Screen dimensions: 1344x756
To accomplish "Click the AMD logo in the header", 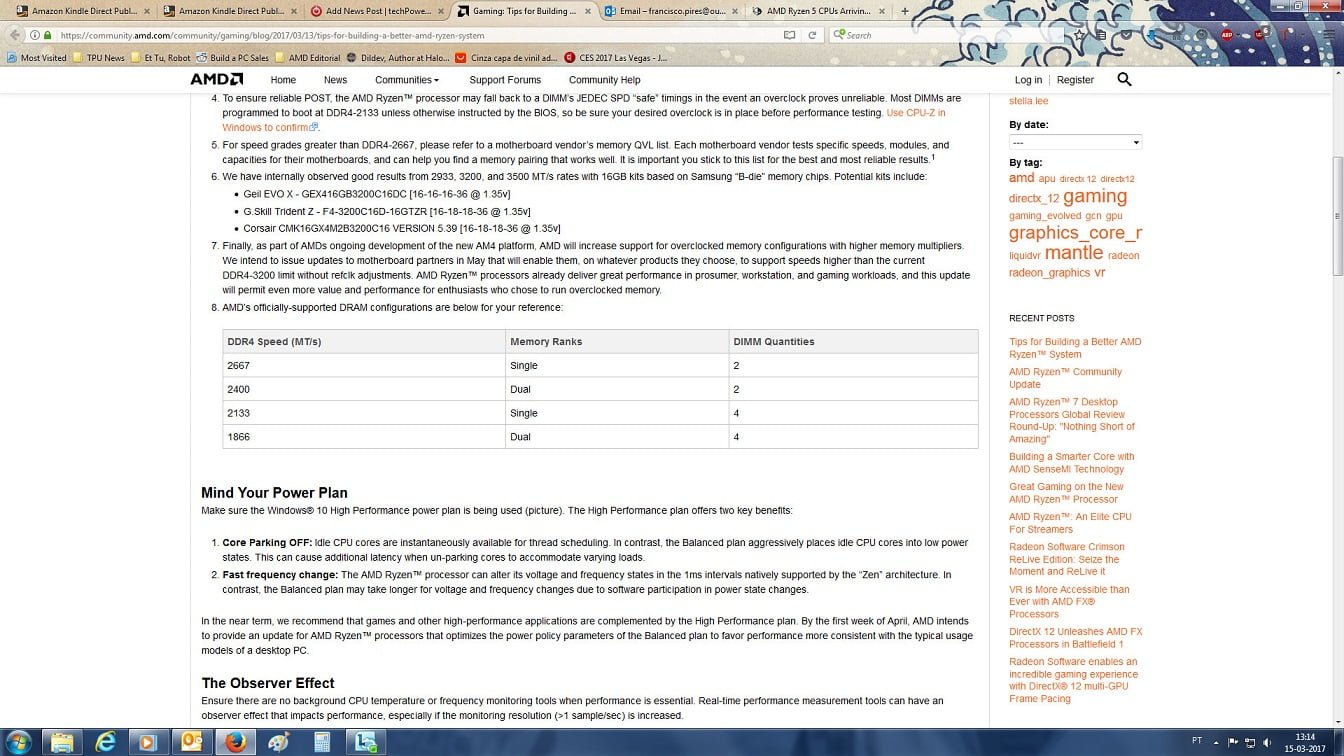I will (217, 80).
